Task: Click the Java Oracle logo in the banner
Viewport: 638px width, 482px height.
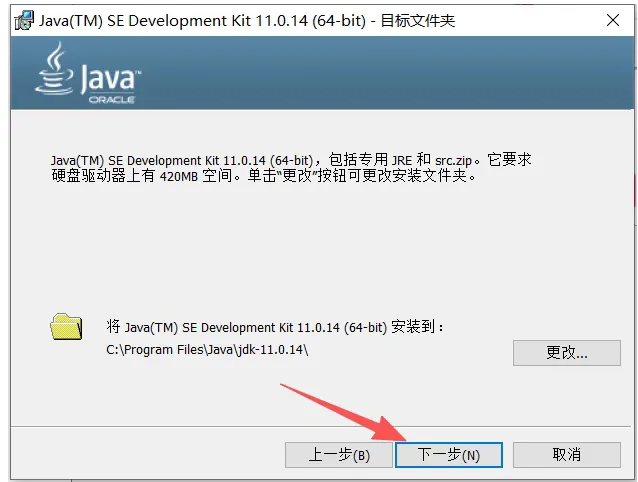Action: coord(88,74)
